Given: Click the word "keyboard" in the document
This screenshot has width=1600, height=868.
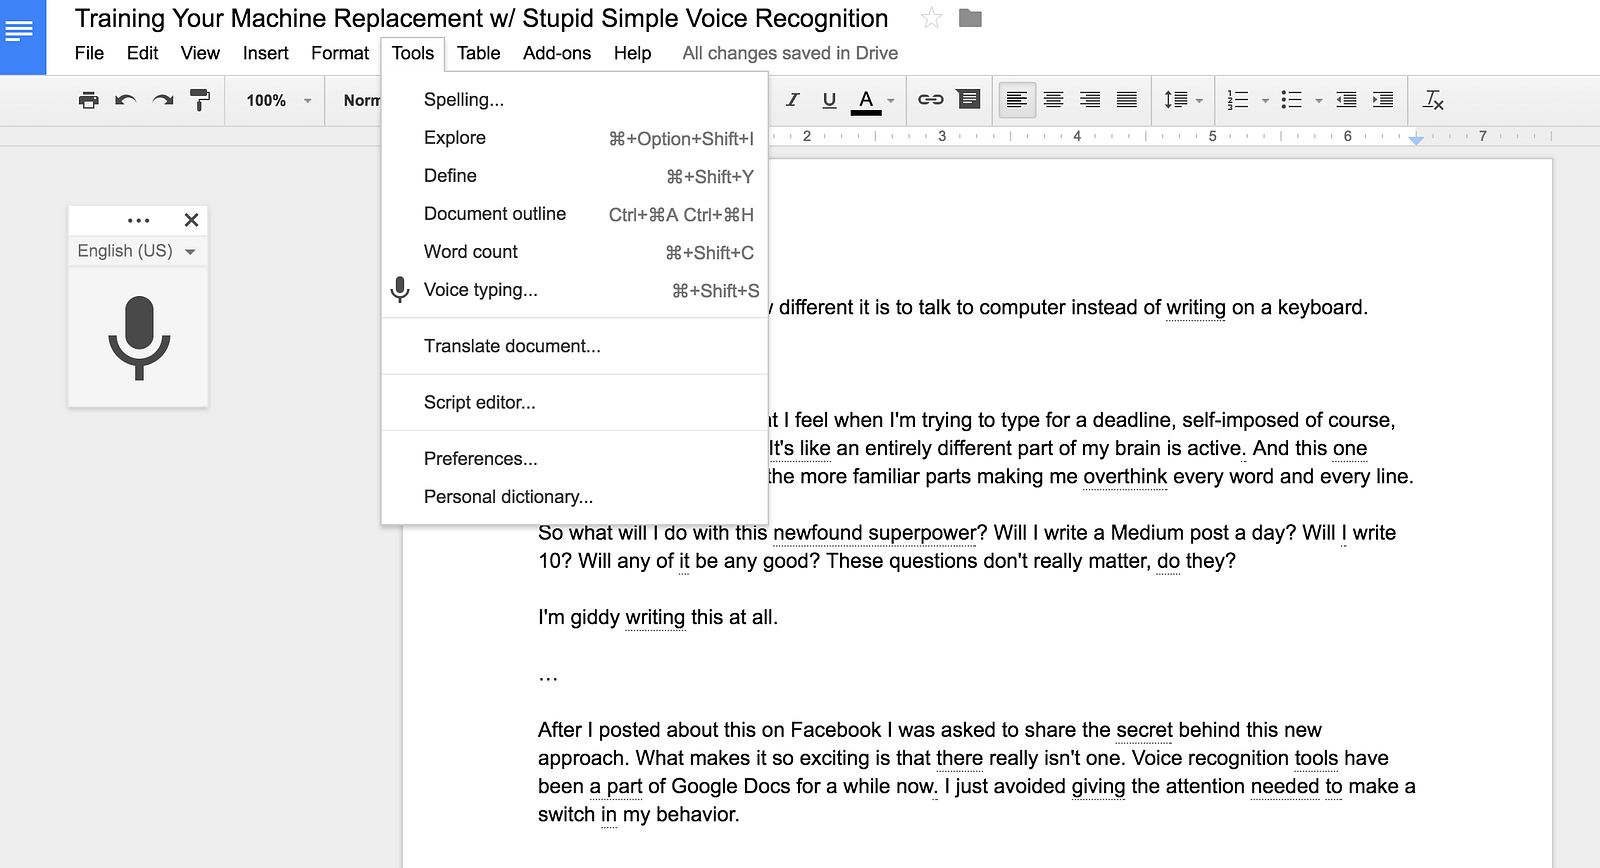Looking at the screenshot, I should (1320, 308).
